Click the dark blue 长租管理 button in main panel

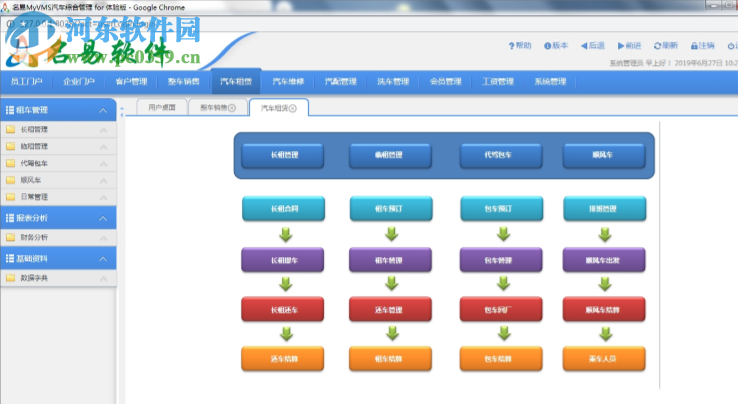283,155
